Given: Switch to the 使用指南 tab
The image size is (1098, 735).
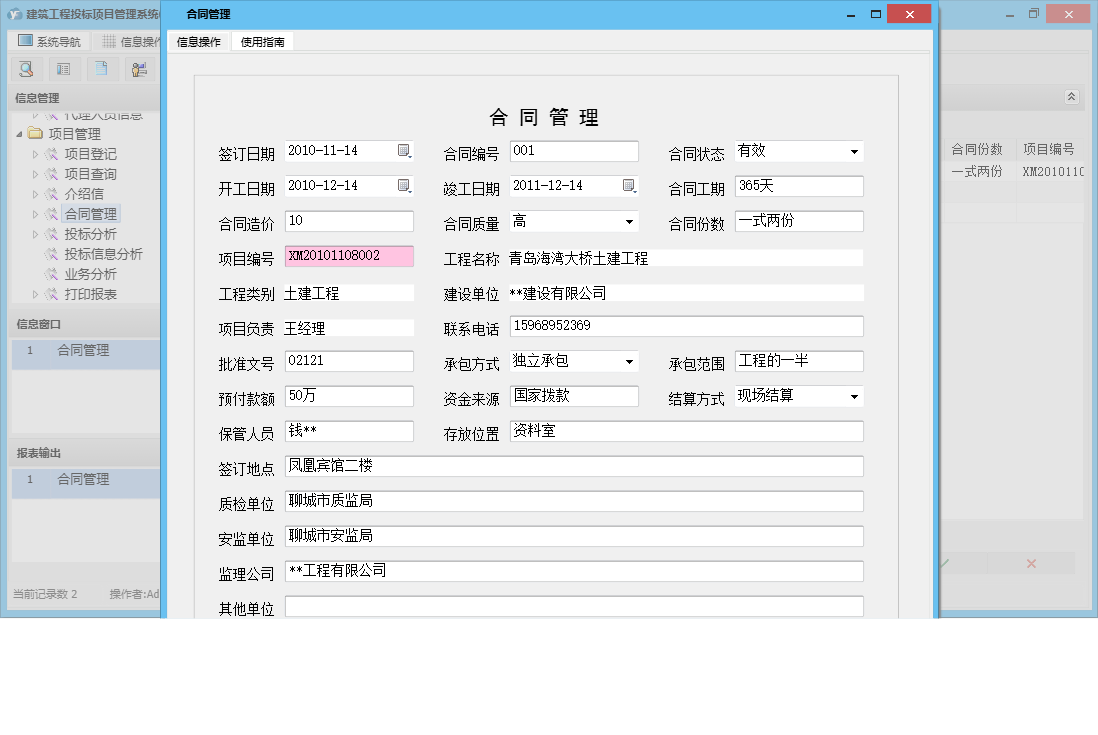Looking at the screenshot, I should tap(262, 42).
